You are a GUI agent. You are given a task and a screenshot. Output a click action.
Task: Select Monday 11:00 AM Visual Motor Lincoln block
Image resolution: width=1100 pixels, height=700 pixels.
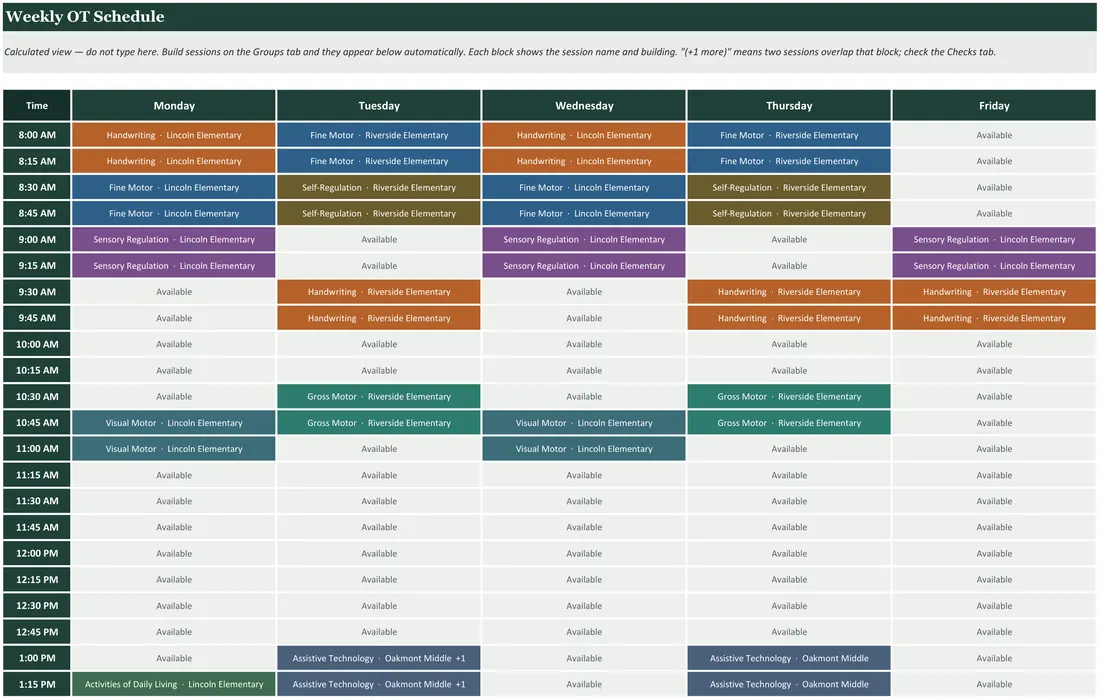[x=174, y=449]
